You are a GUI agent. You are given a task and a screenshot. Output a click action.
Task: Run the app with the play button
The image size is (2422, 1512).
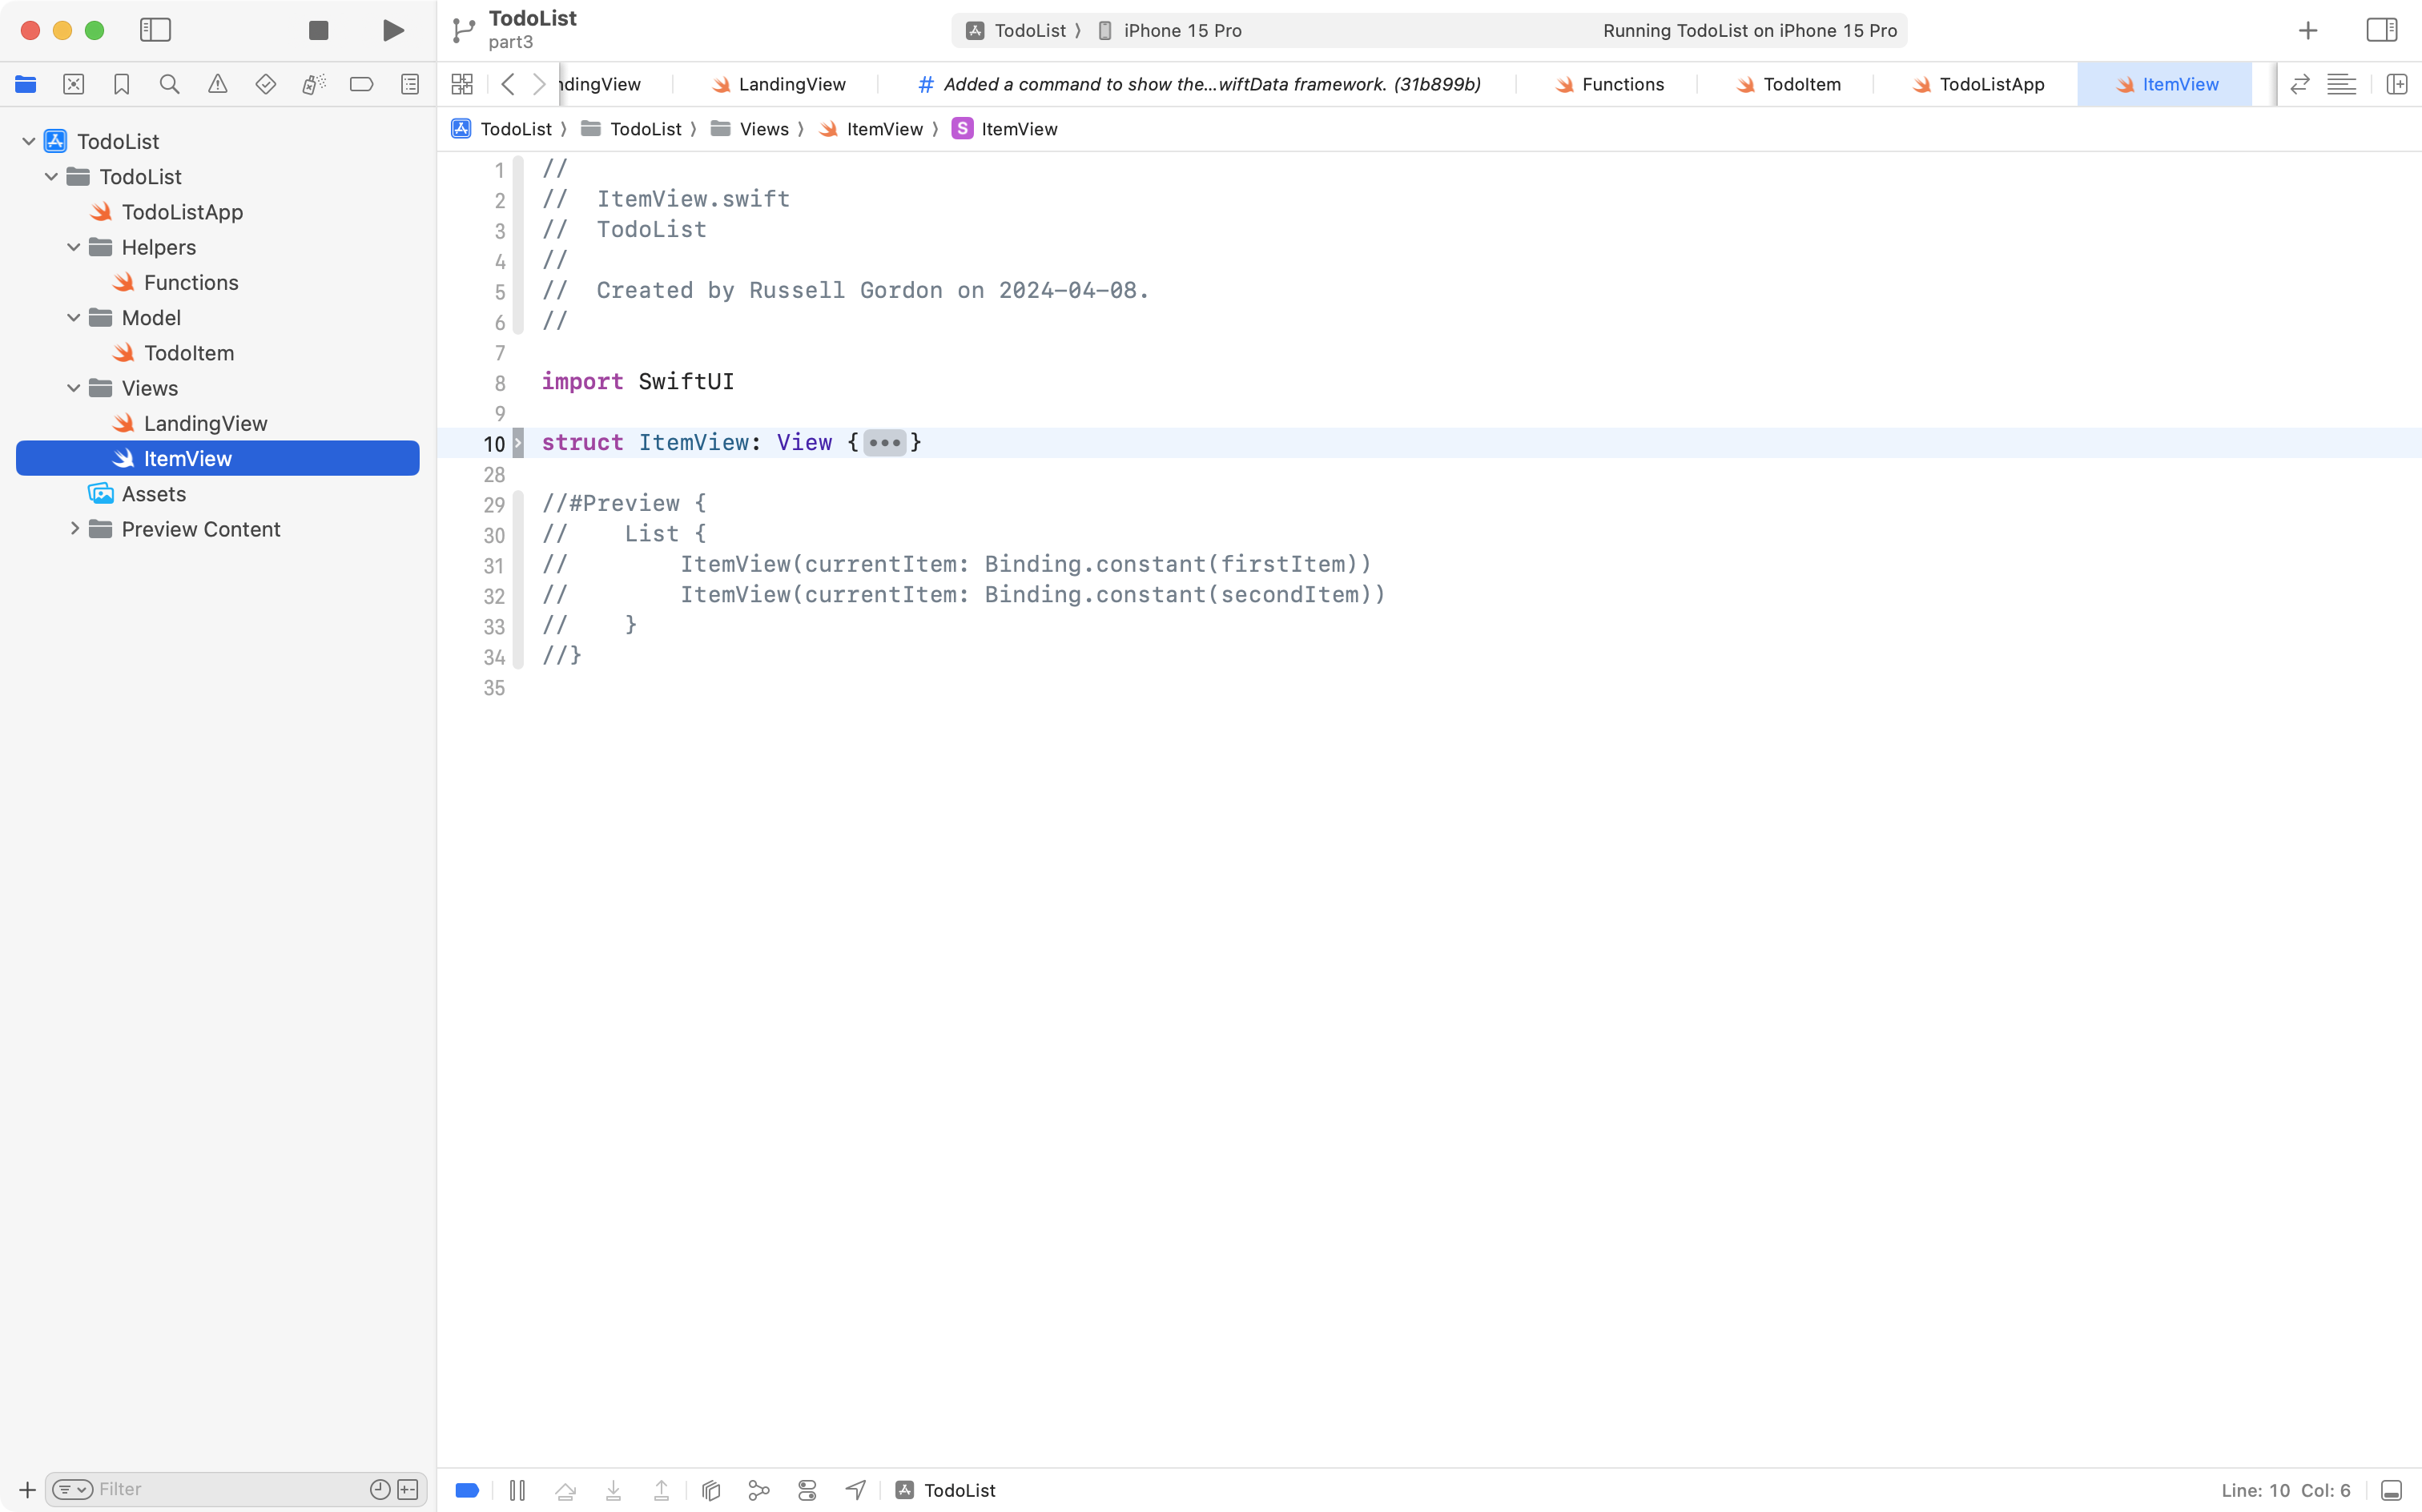click(392, 30)
